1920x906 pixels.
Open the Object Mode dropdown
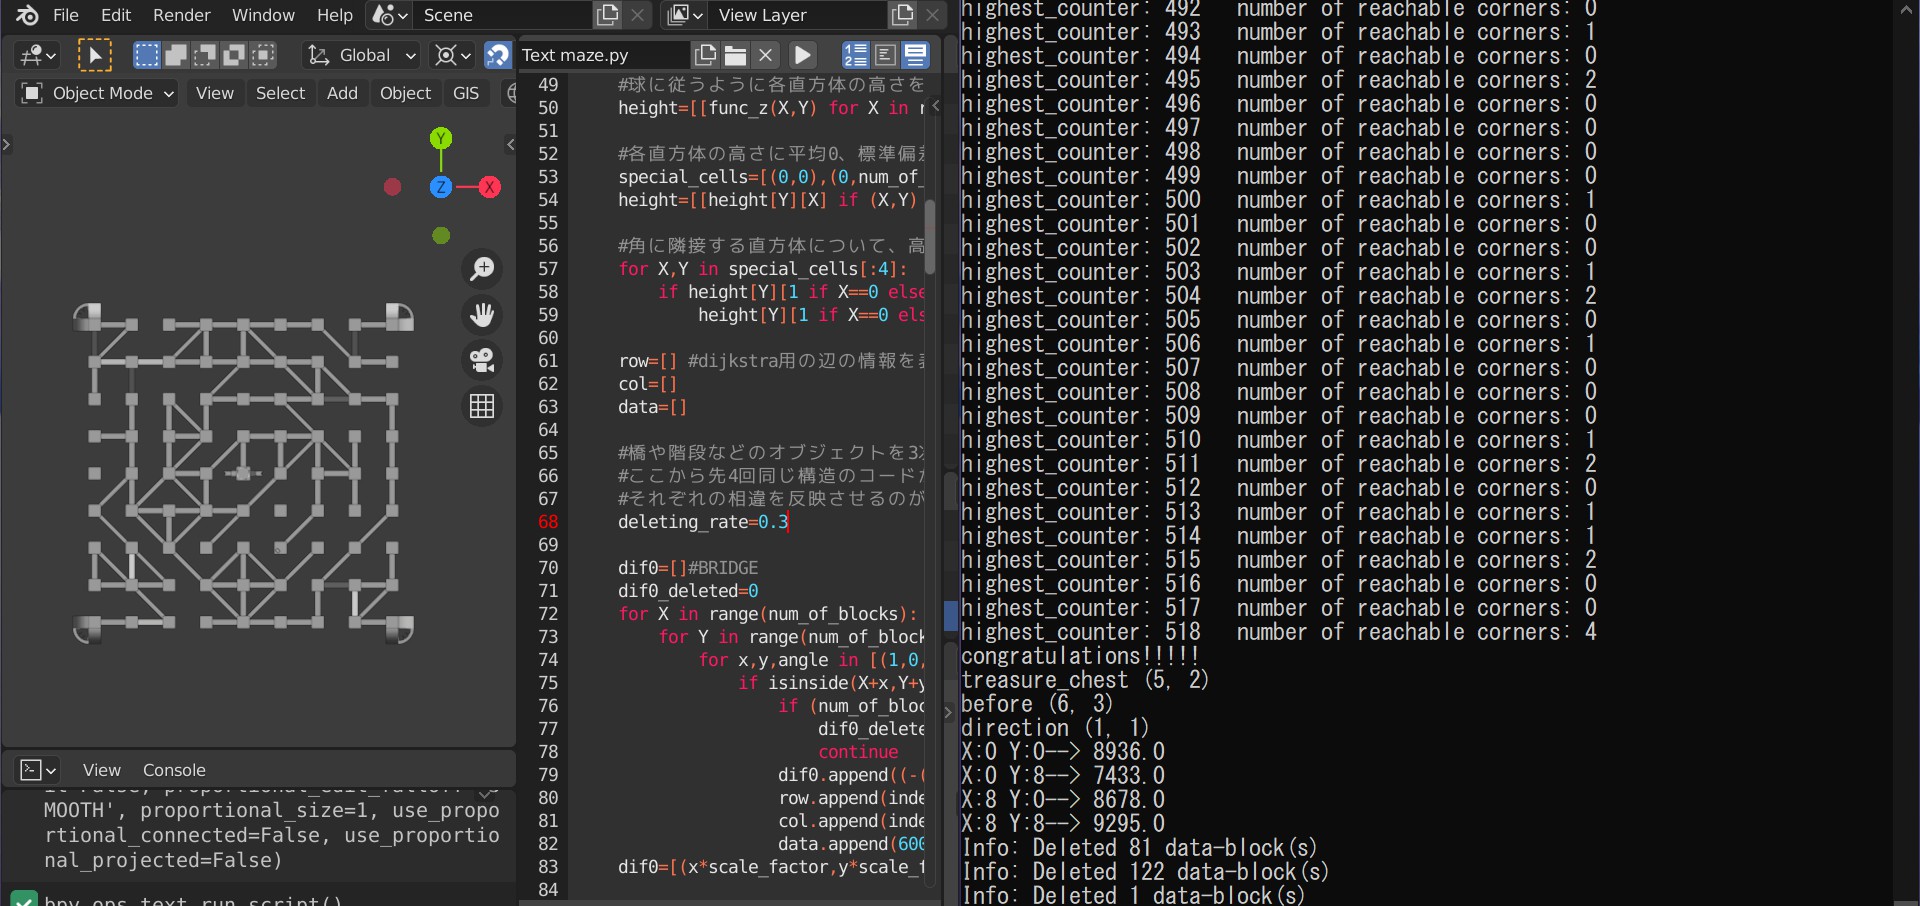point(98,93)
